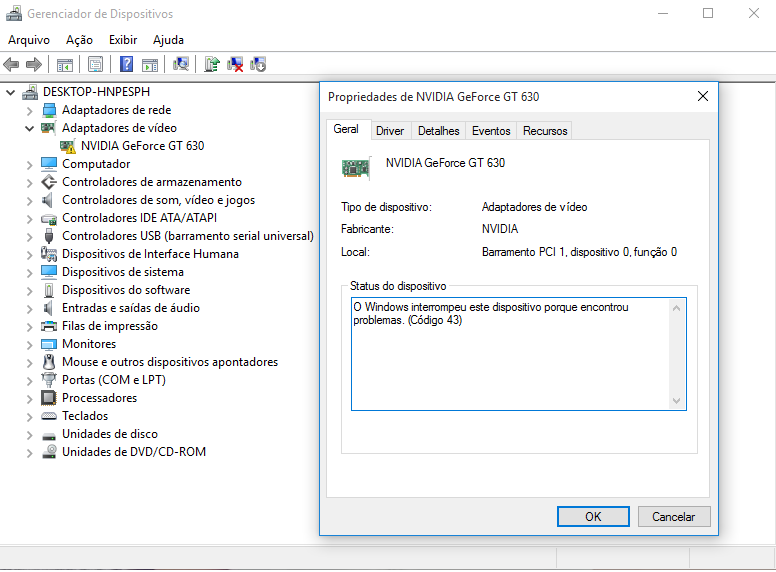This screenshot has height=572, width=776.
Task: Click the blue Help question mark icon
Action: pos(126,64)
